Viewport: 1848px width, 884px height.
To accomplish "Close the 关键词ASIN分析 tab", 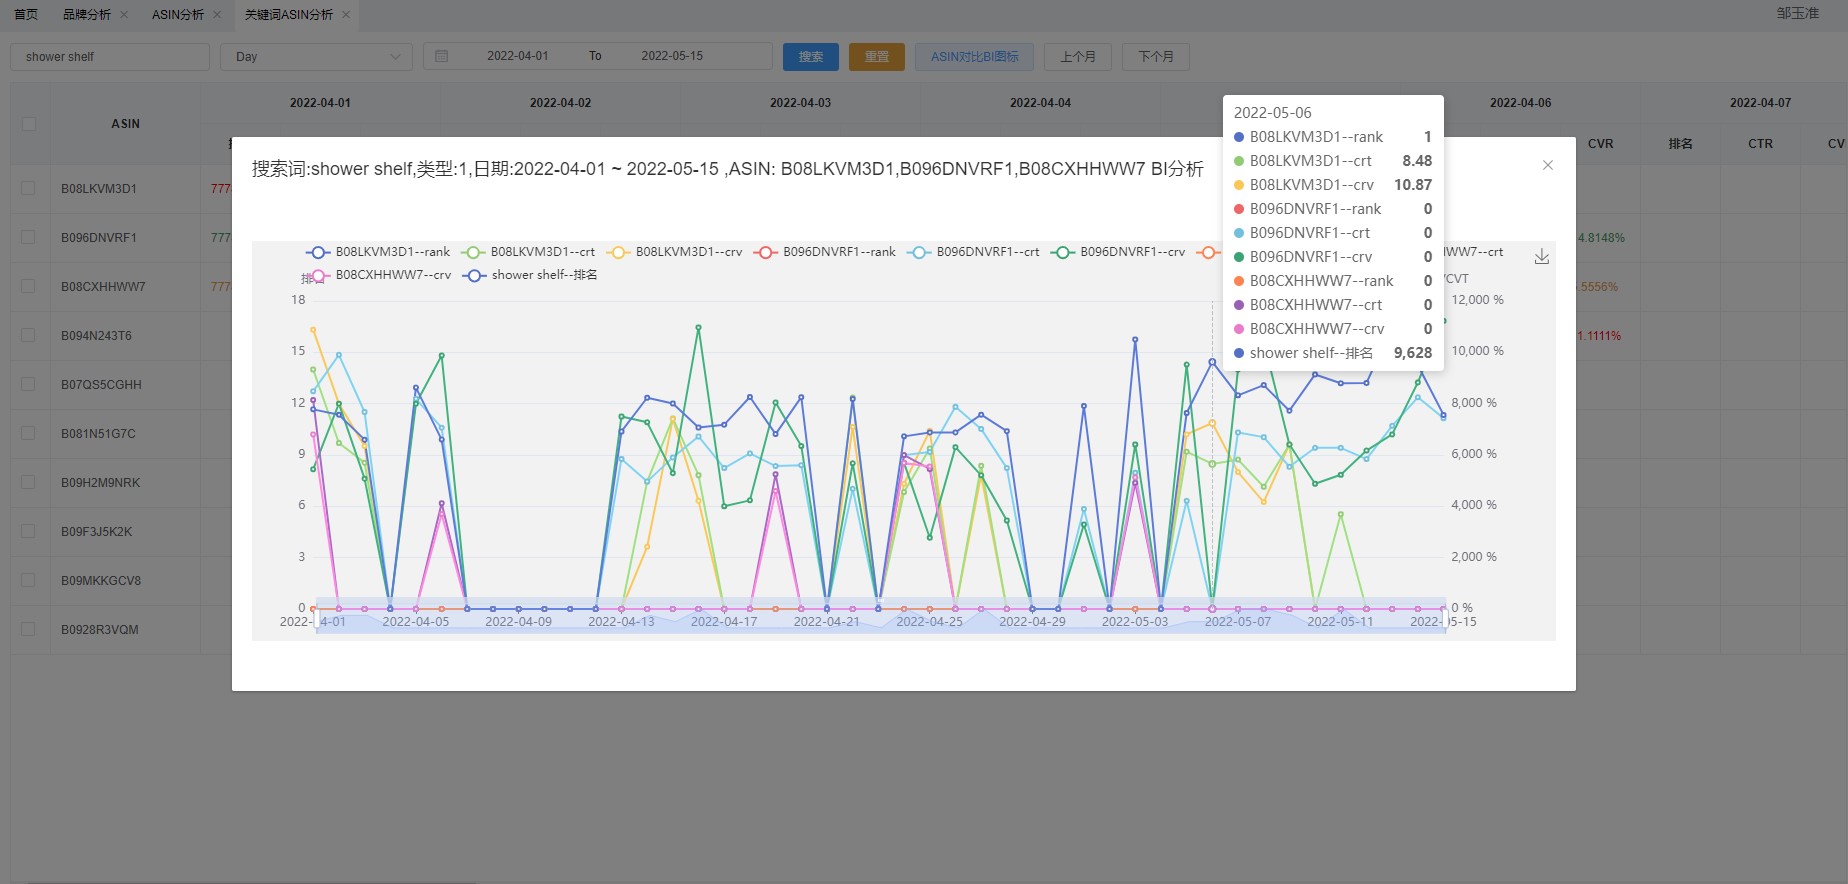I will pos(346,14).
